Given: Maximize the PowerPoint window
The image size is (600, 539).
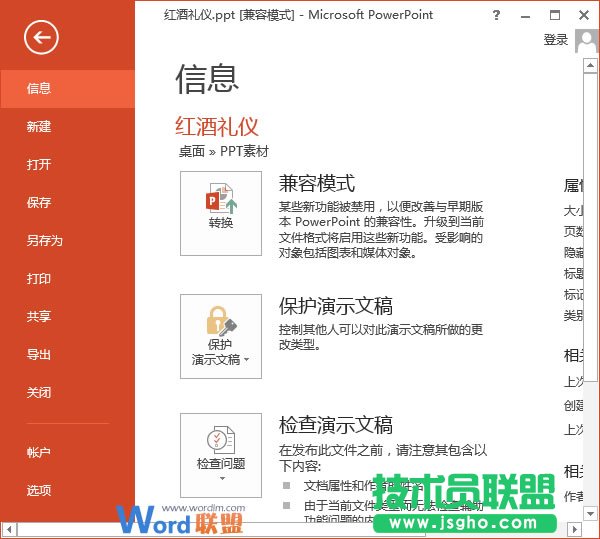Looking at the screenshot, I should point(555,15).
